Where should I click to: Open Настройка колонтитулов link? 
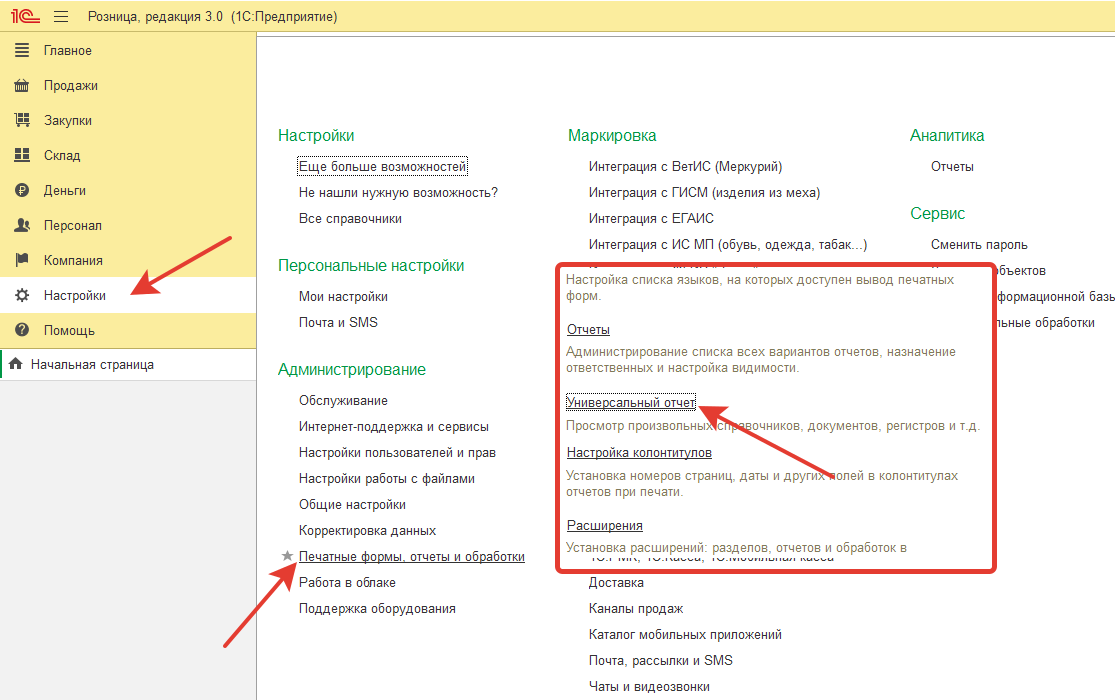click(639, 453)
